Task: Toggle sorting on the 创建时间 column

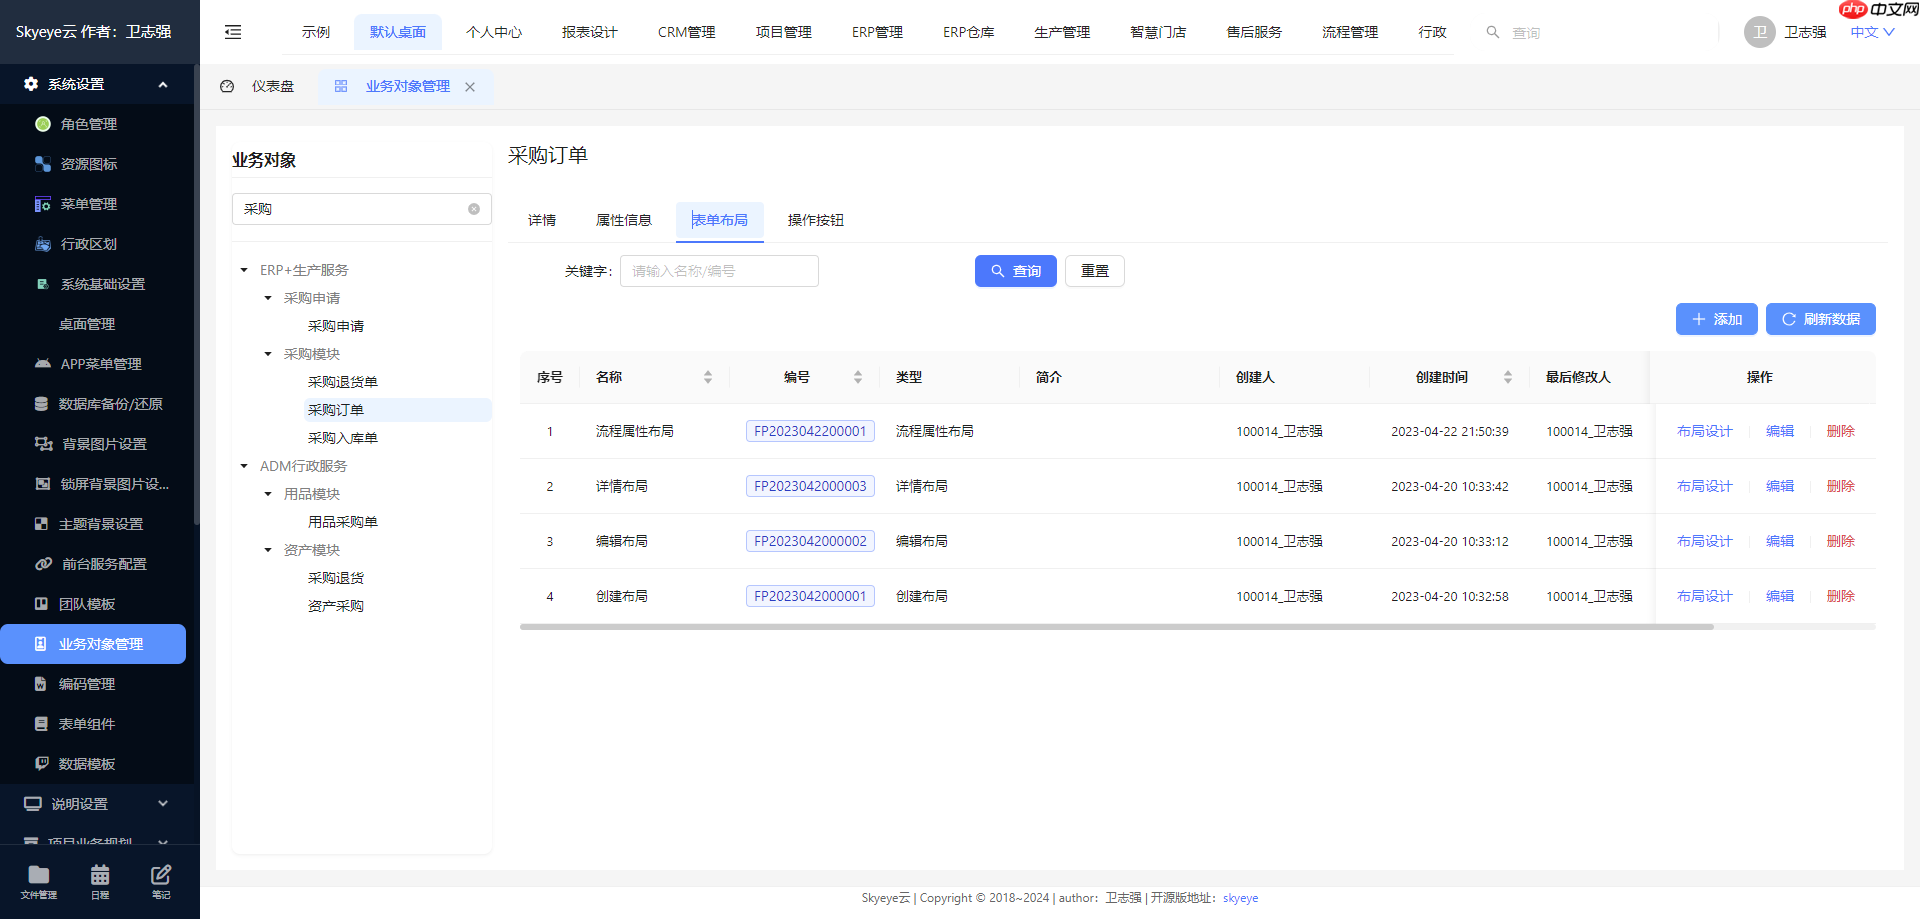Action: pyautogui.click(x=1509, y=377)
